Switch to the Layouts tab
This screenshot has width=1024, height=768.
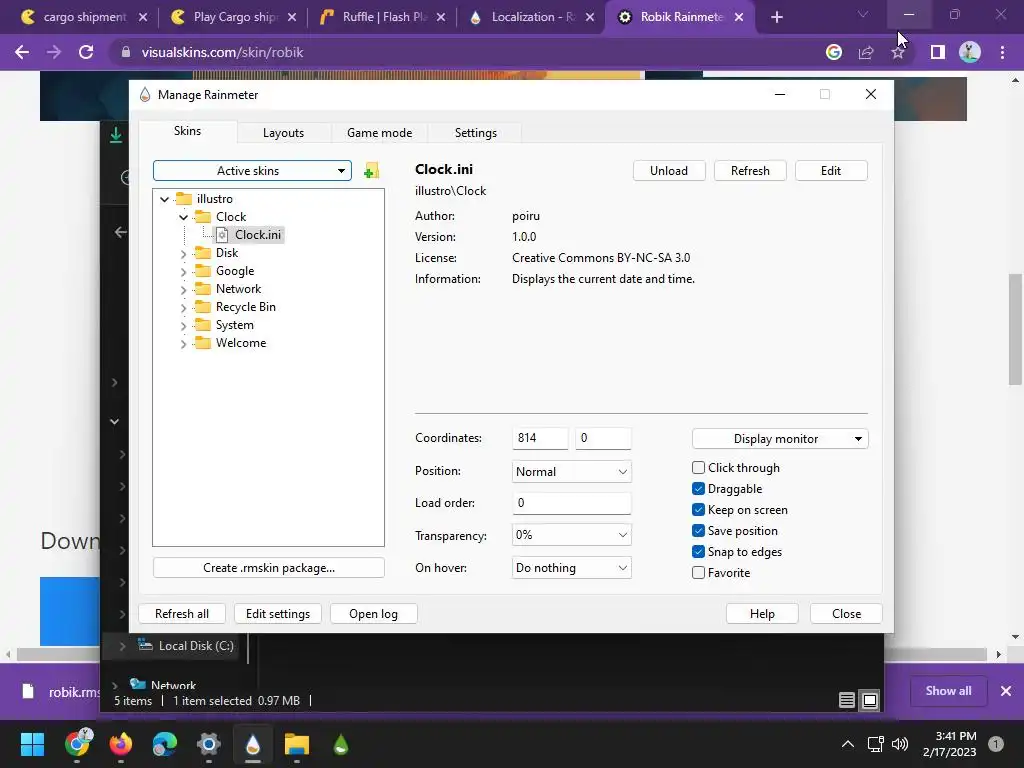(283, 133)
